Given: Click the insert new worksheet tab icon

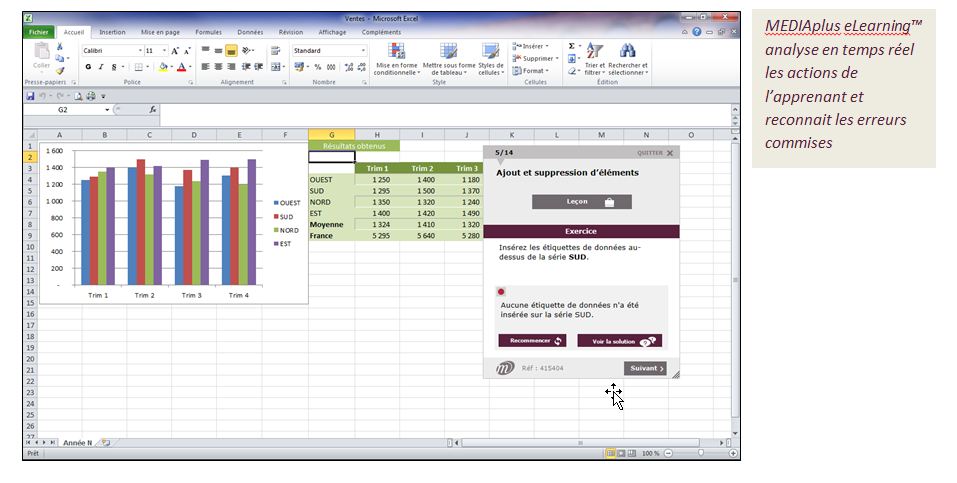Looking at the screenshot, I should (106, 443).
